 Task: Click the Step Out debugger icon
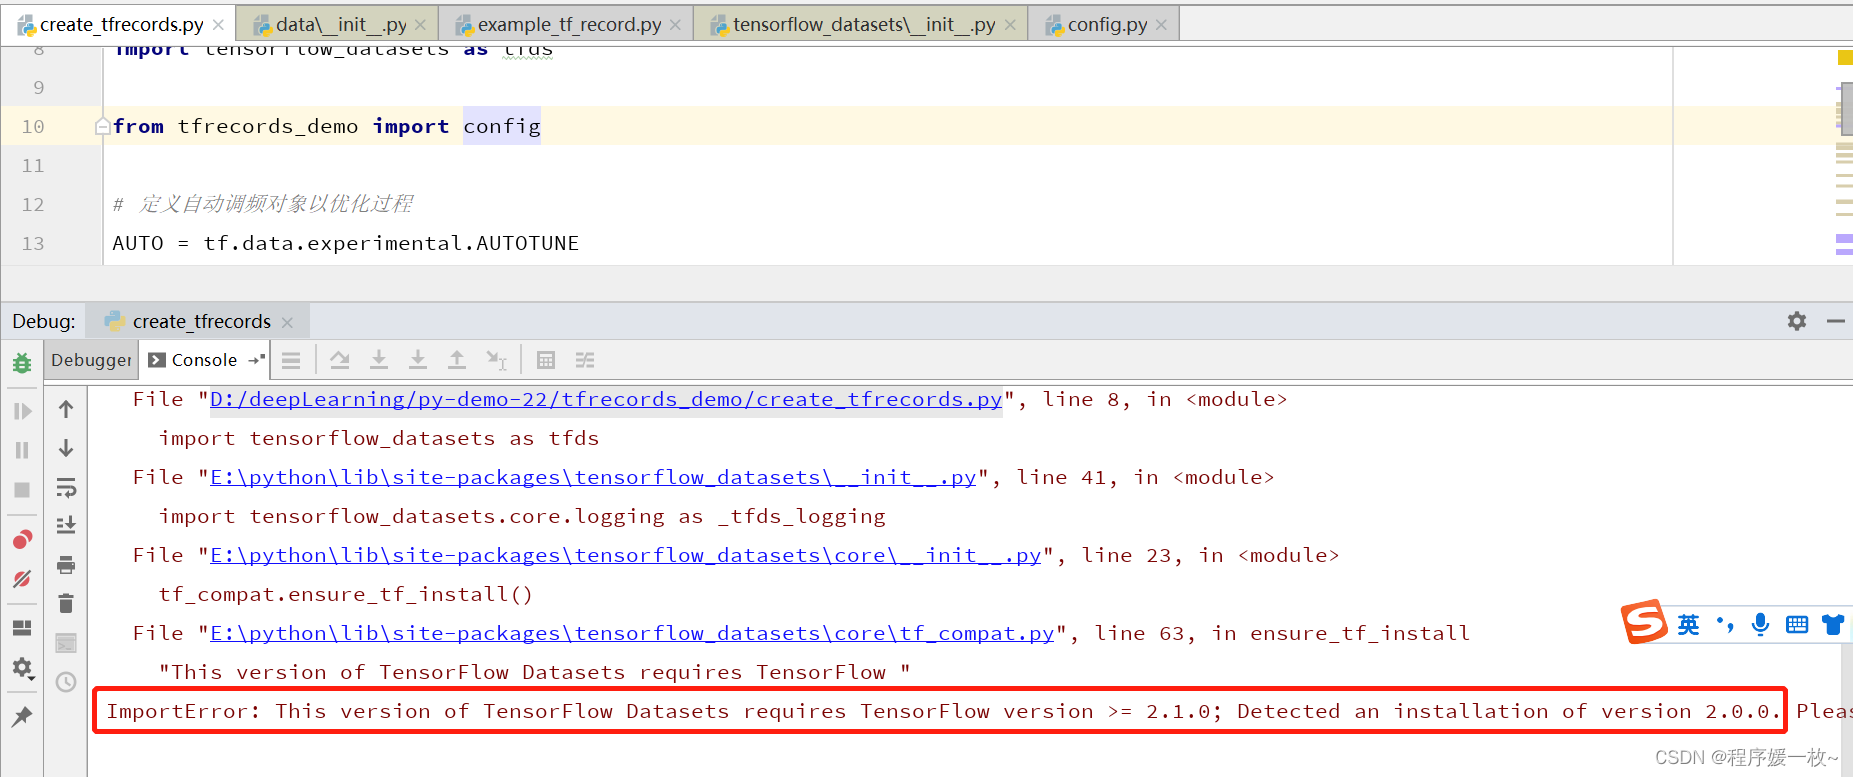click(x=457, y=360)
